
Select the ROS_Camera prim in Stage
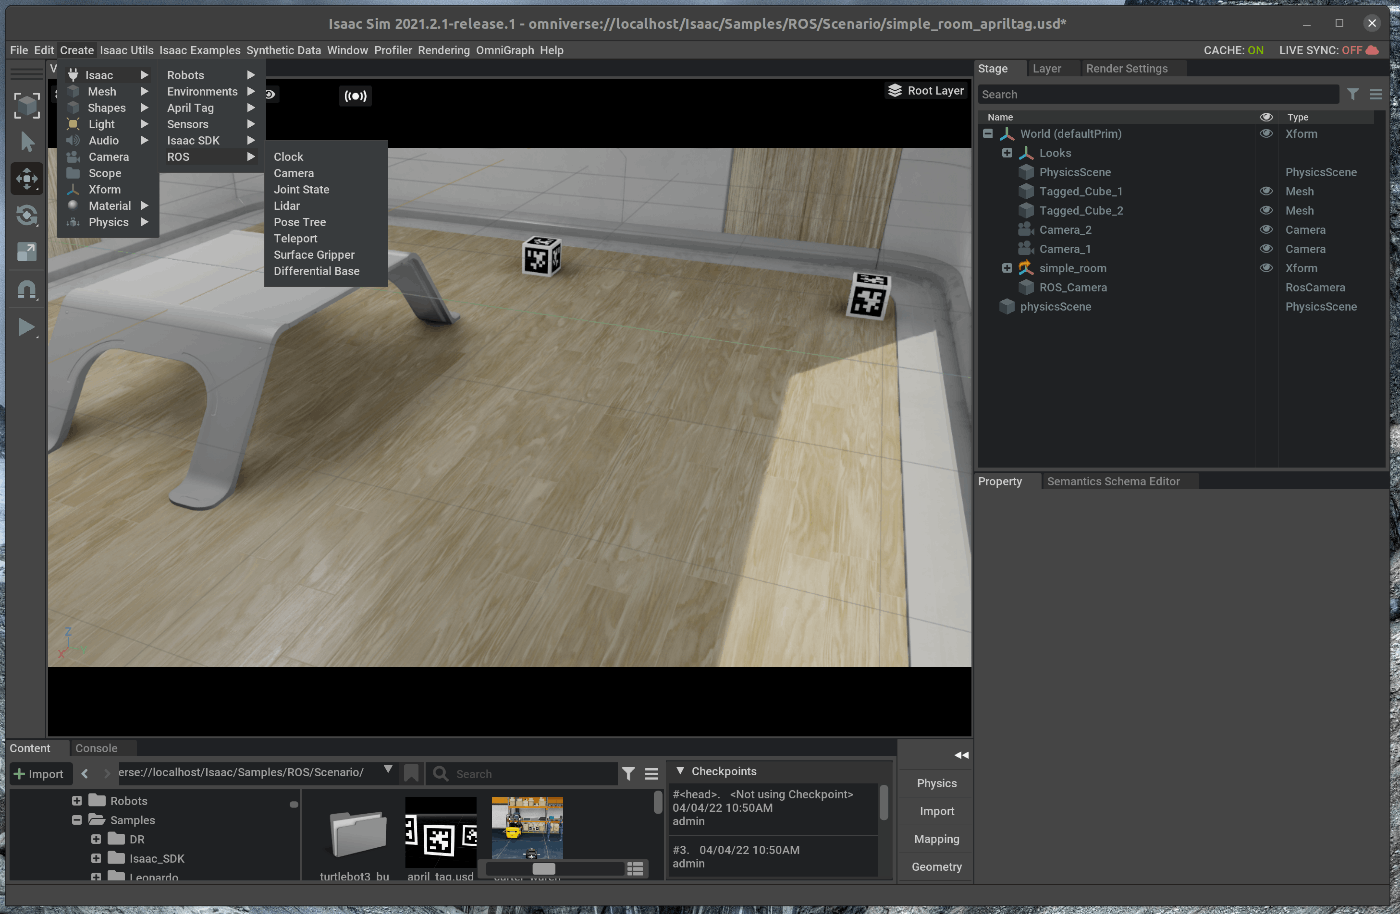click(x=1073, y=287)
